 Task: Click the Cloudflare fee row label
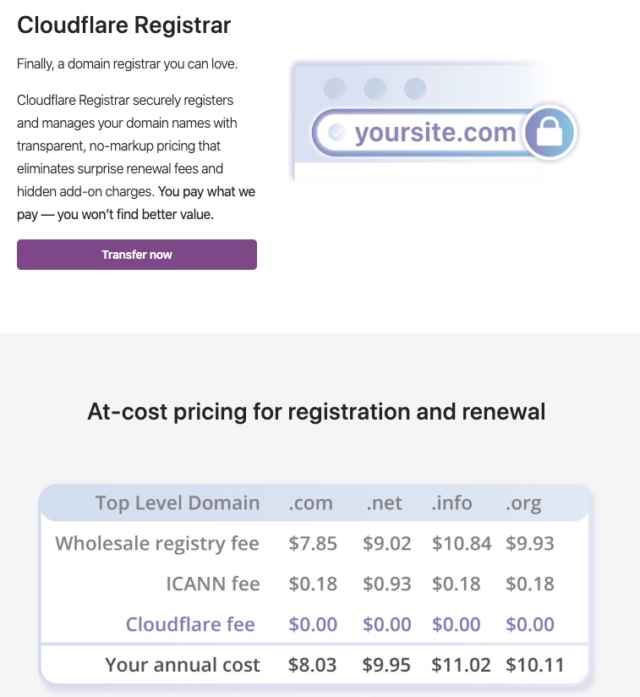190,624
